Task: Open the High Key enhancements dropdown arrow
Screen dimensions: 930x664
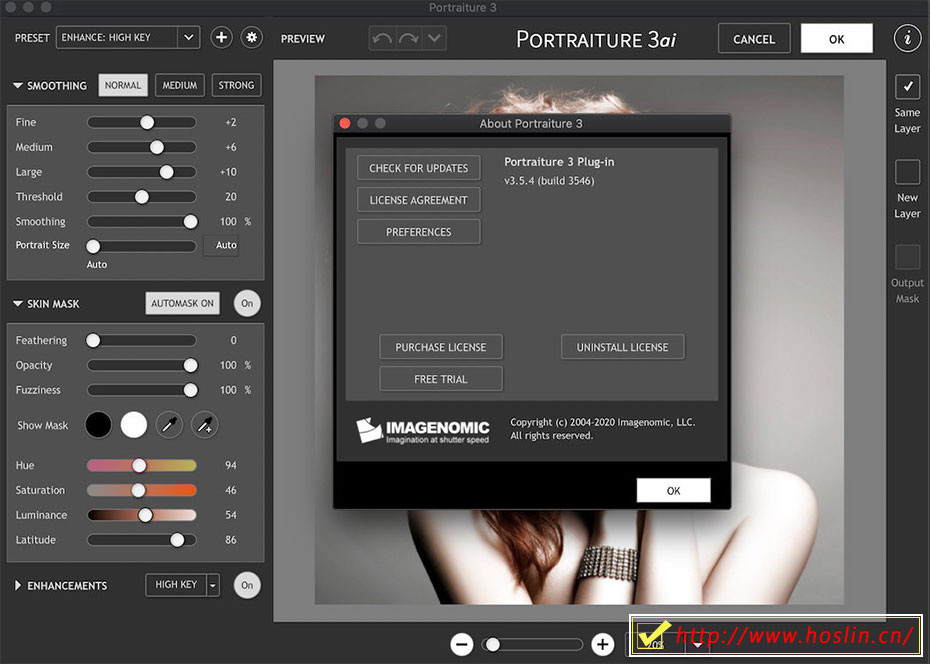Action: click(213, 585)
